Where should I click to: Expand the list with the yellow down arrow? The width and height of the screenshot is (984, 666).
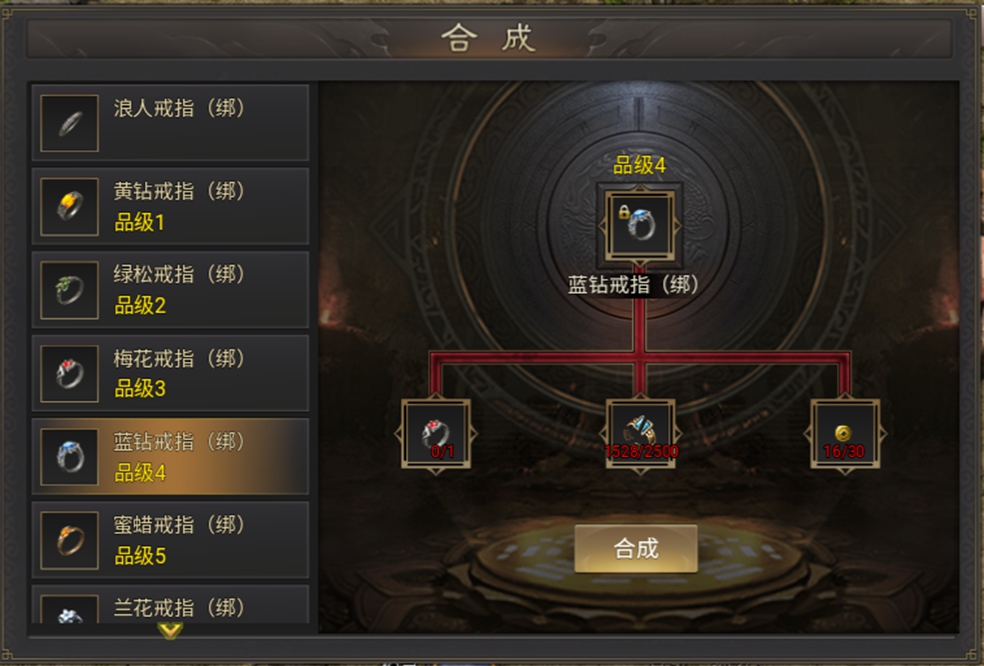170,630
